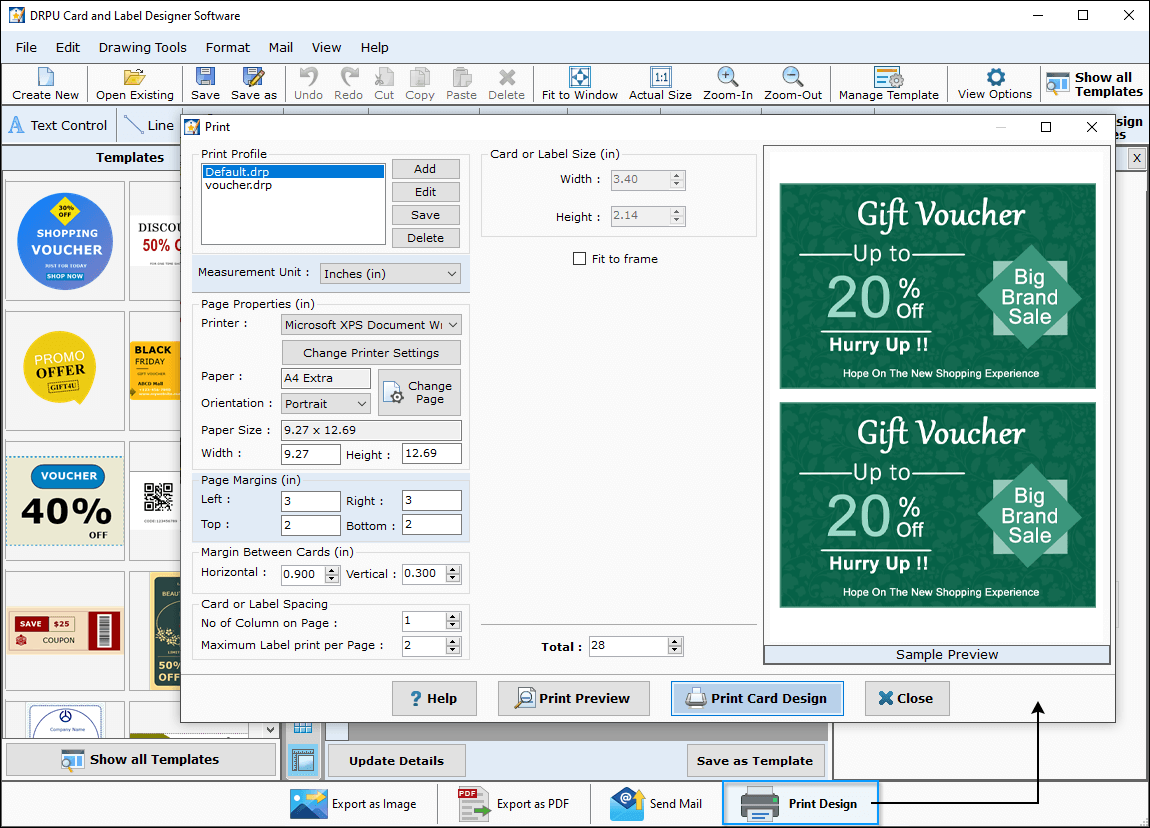Screen dimensions: 1150x828
Task: Click Edit in Print Profile
Action: (425, 192)
